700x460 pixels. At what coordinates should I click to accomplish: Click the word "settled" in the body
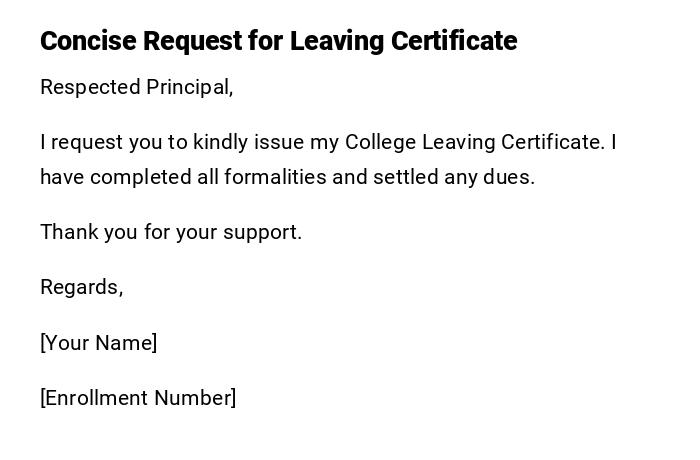point(406,177)
